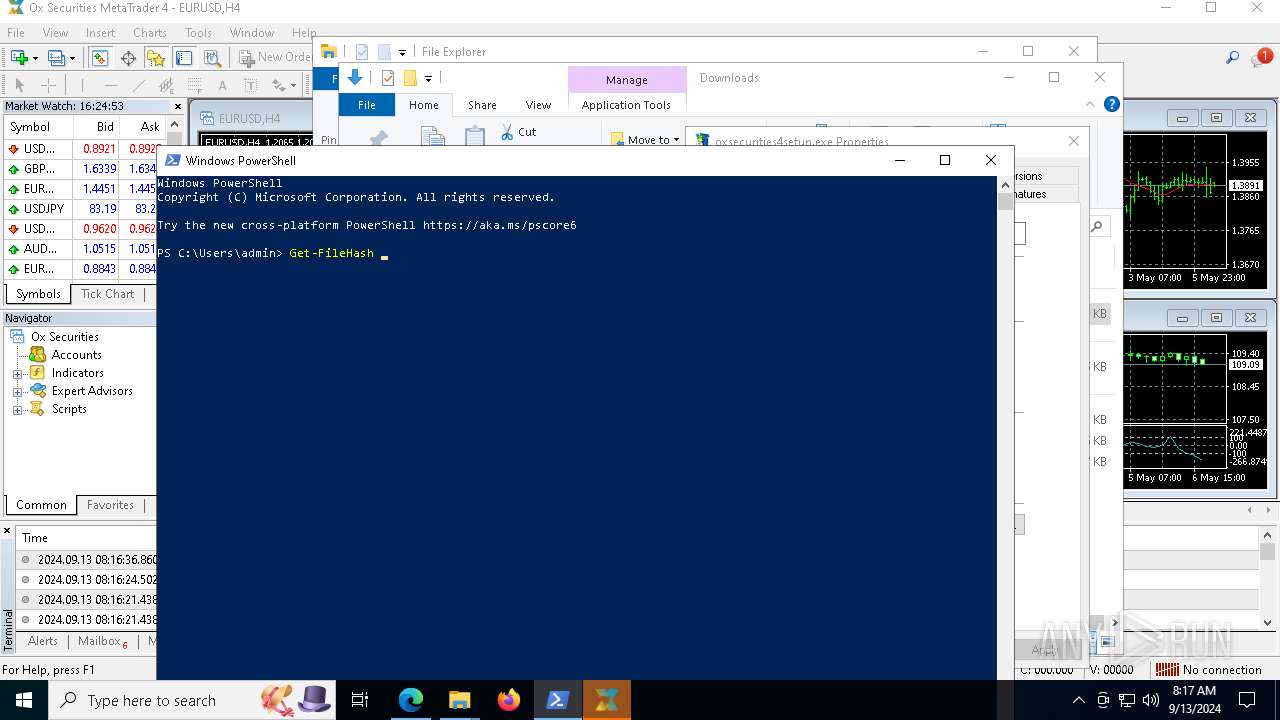Viewport: 1280px width, 720px height.
Task: Expand the Expert Advisors tree node
Action: click(17, 392)
